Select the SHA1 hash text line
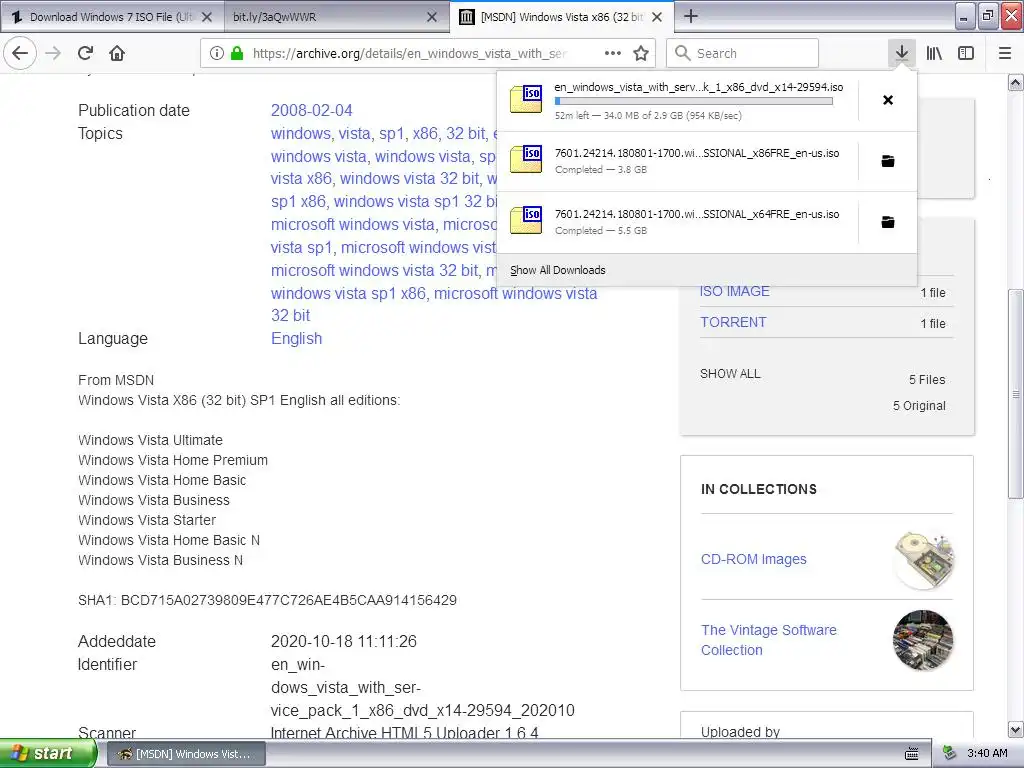 [x=267, y=600]
